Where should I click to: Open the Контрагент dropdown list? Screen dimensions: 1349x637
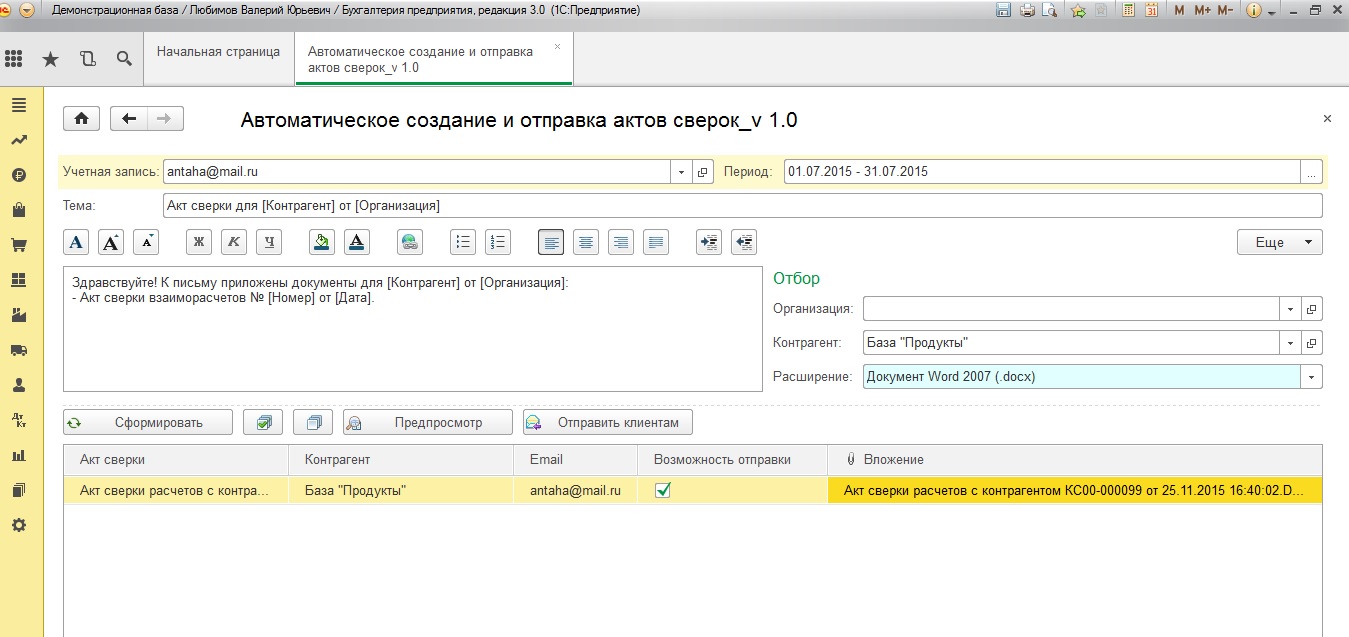pos(1290,343)
